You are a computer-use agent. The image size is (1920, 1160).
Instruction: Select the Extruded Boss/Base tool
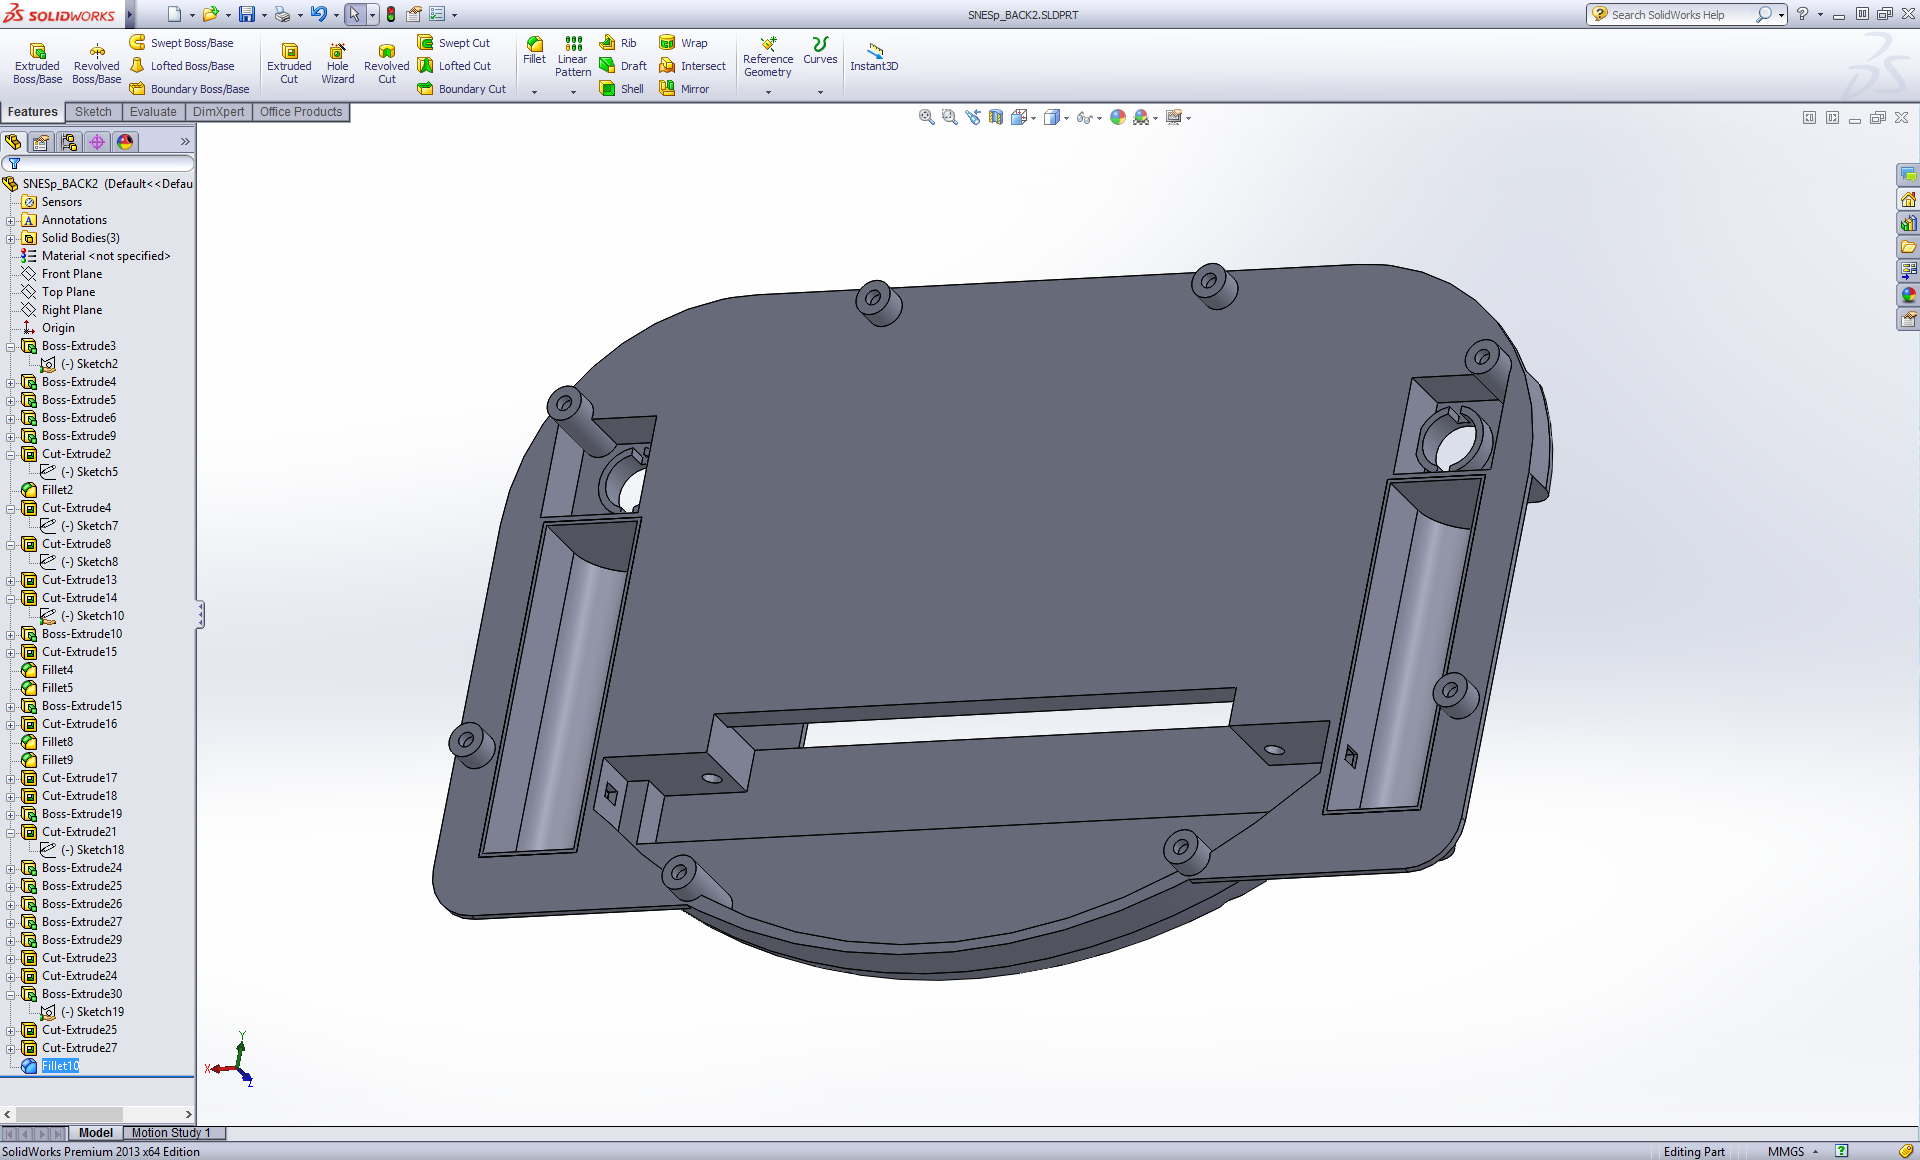click(x=37, y=63)
